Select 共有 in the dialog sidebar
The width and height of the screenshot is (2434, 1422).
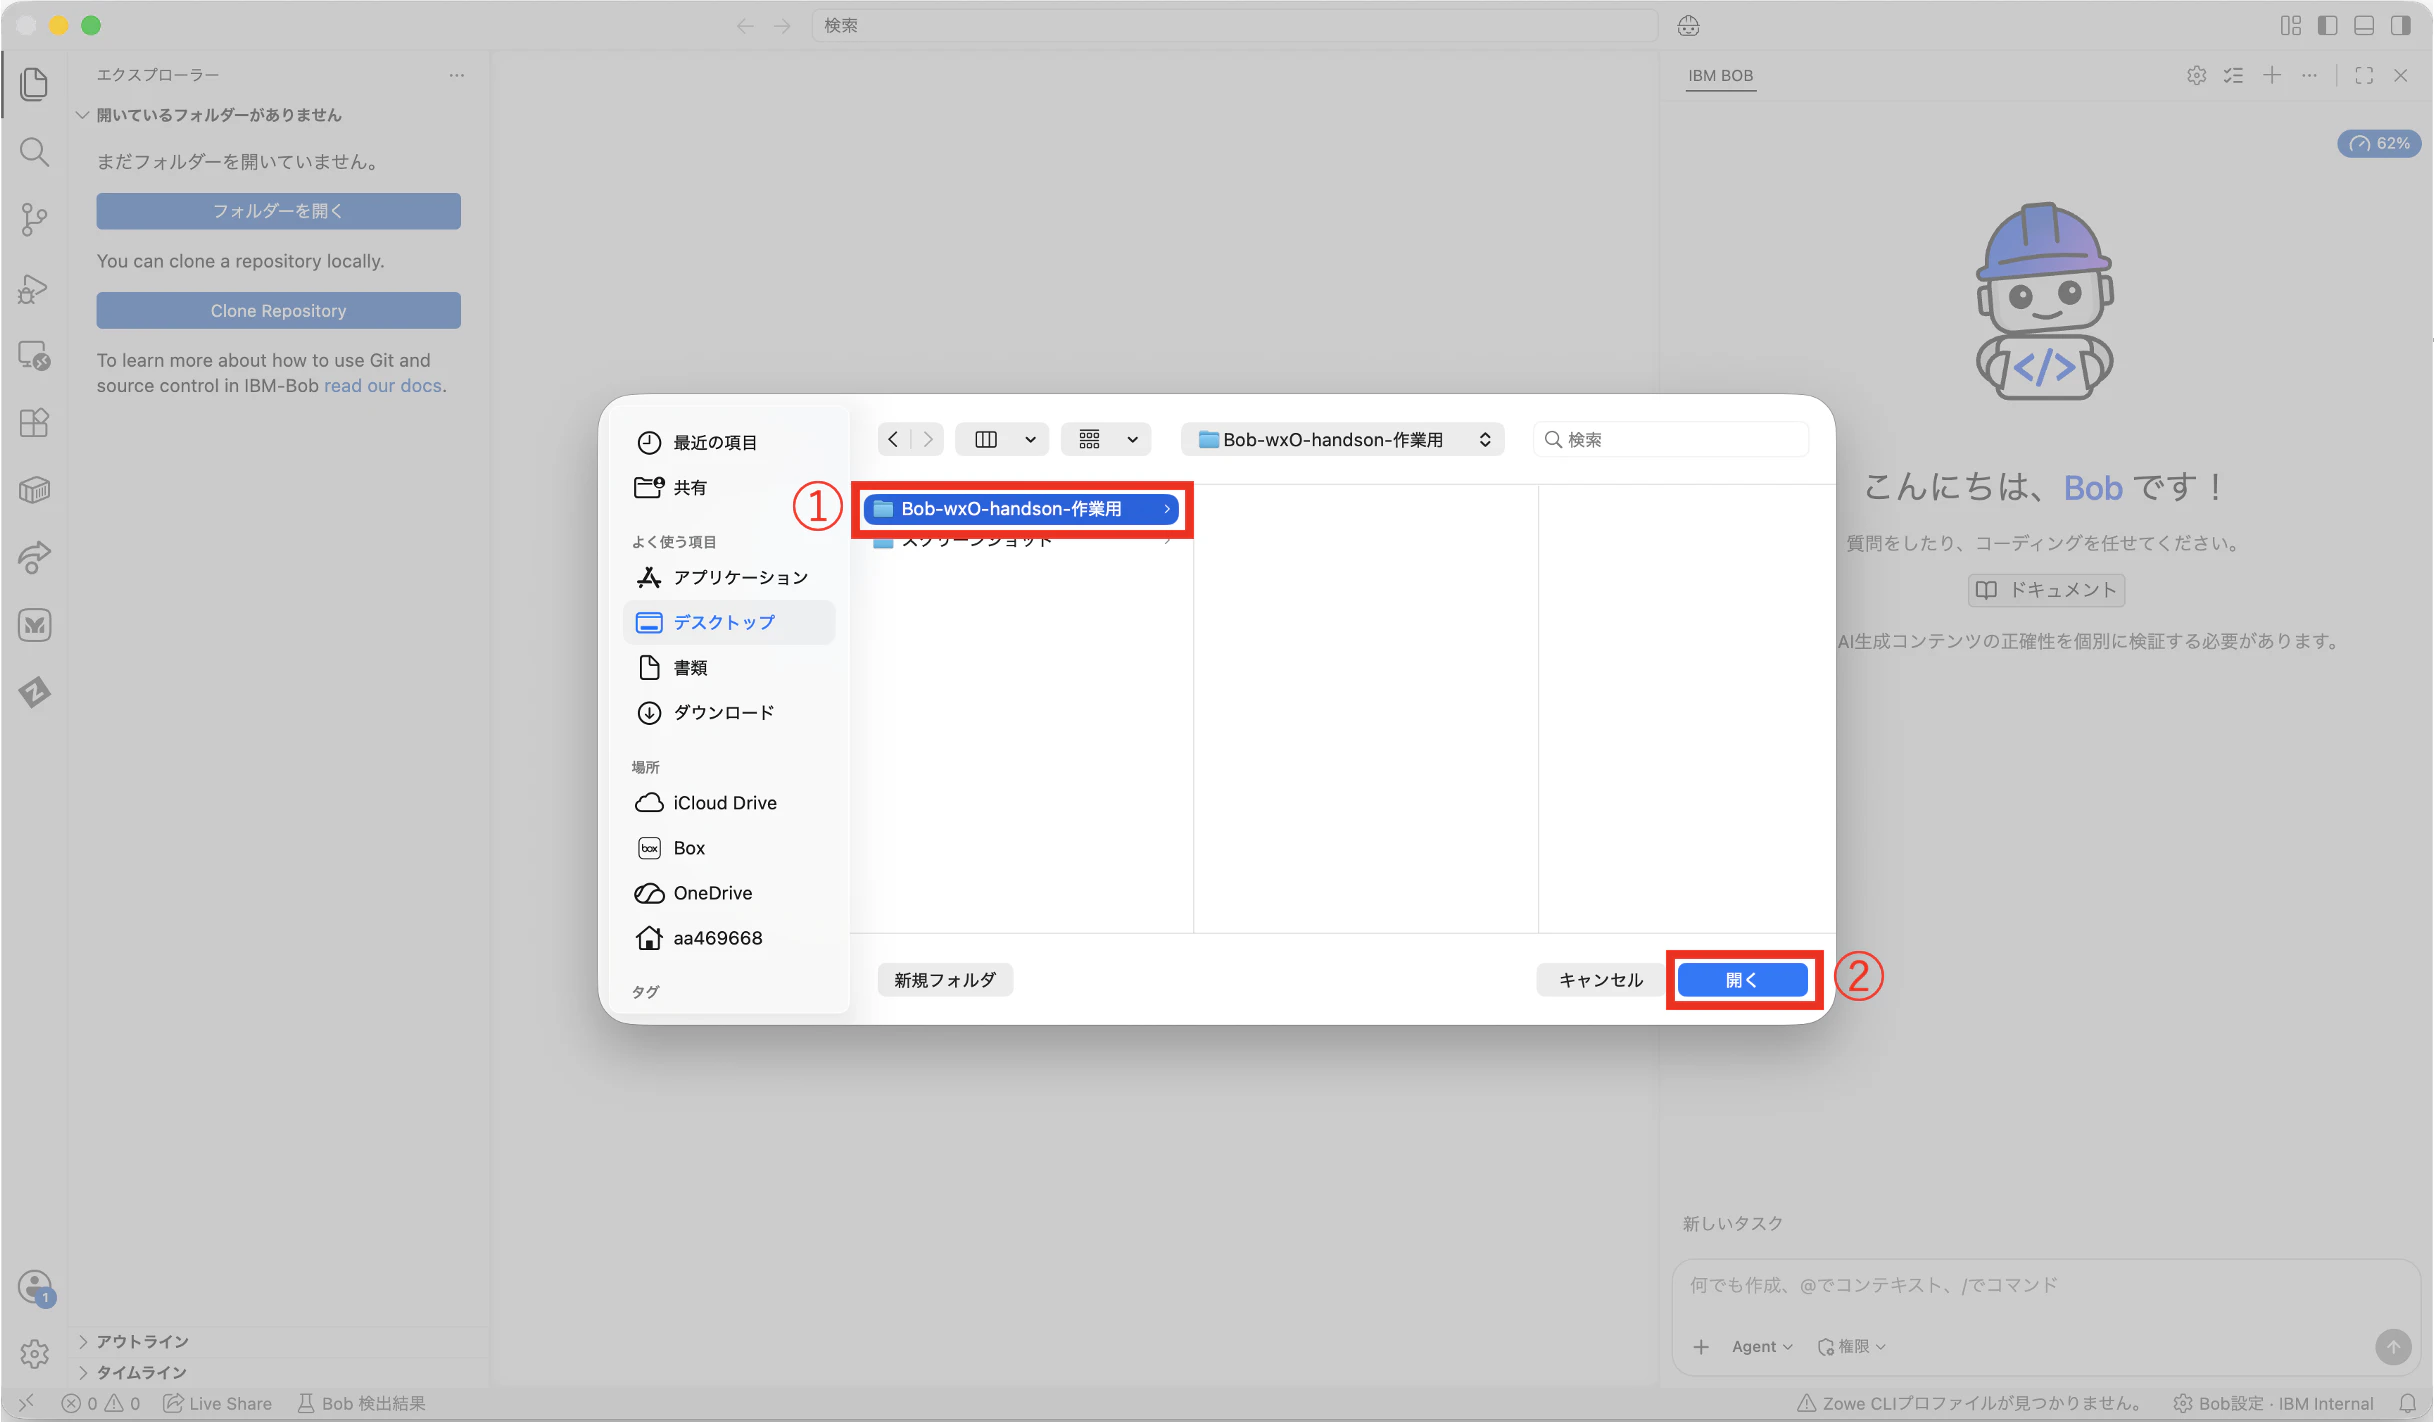pyautogui.click(x=730, y=487)
